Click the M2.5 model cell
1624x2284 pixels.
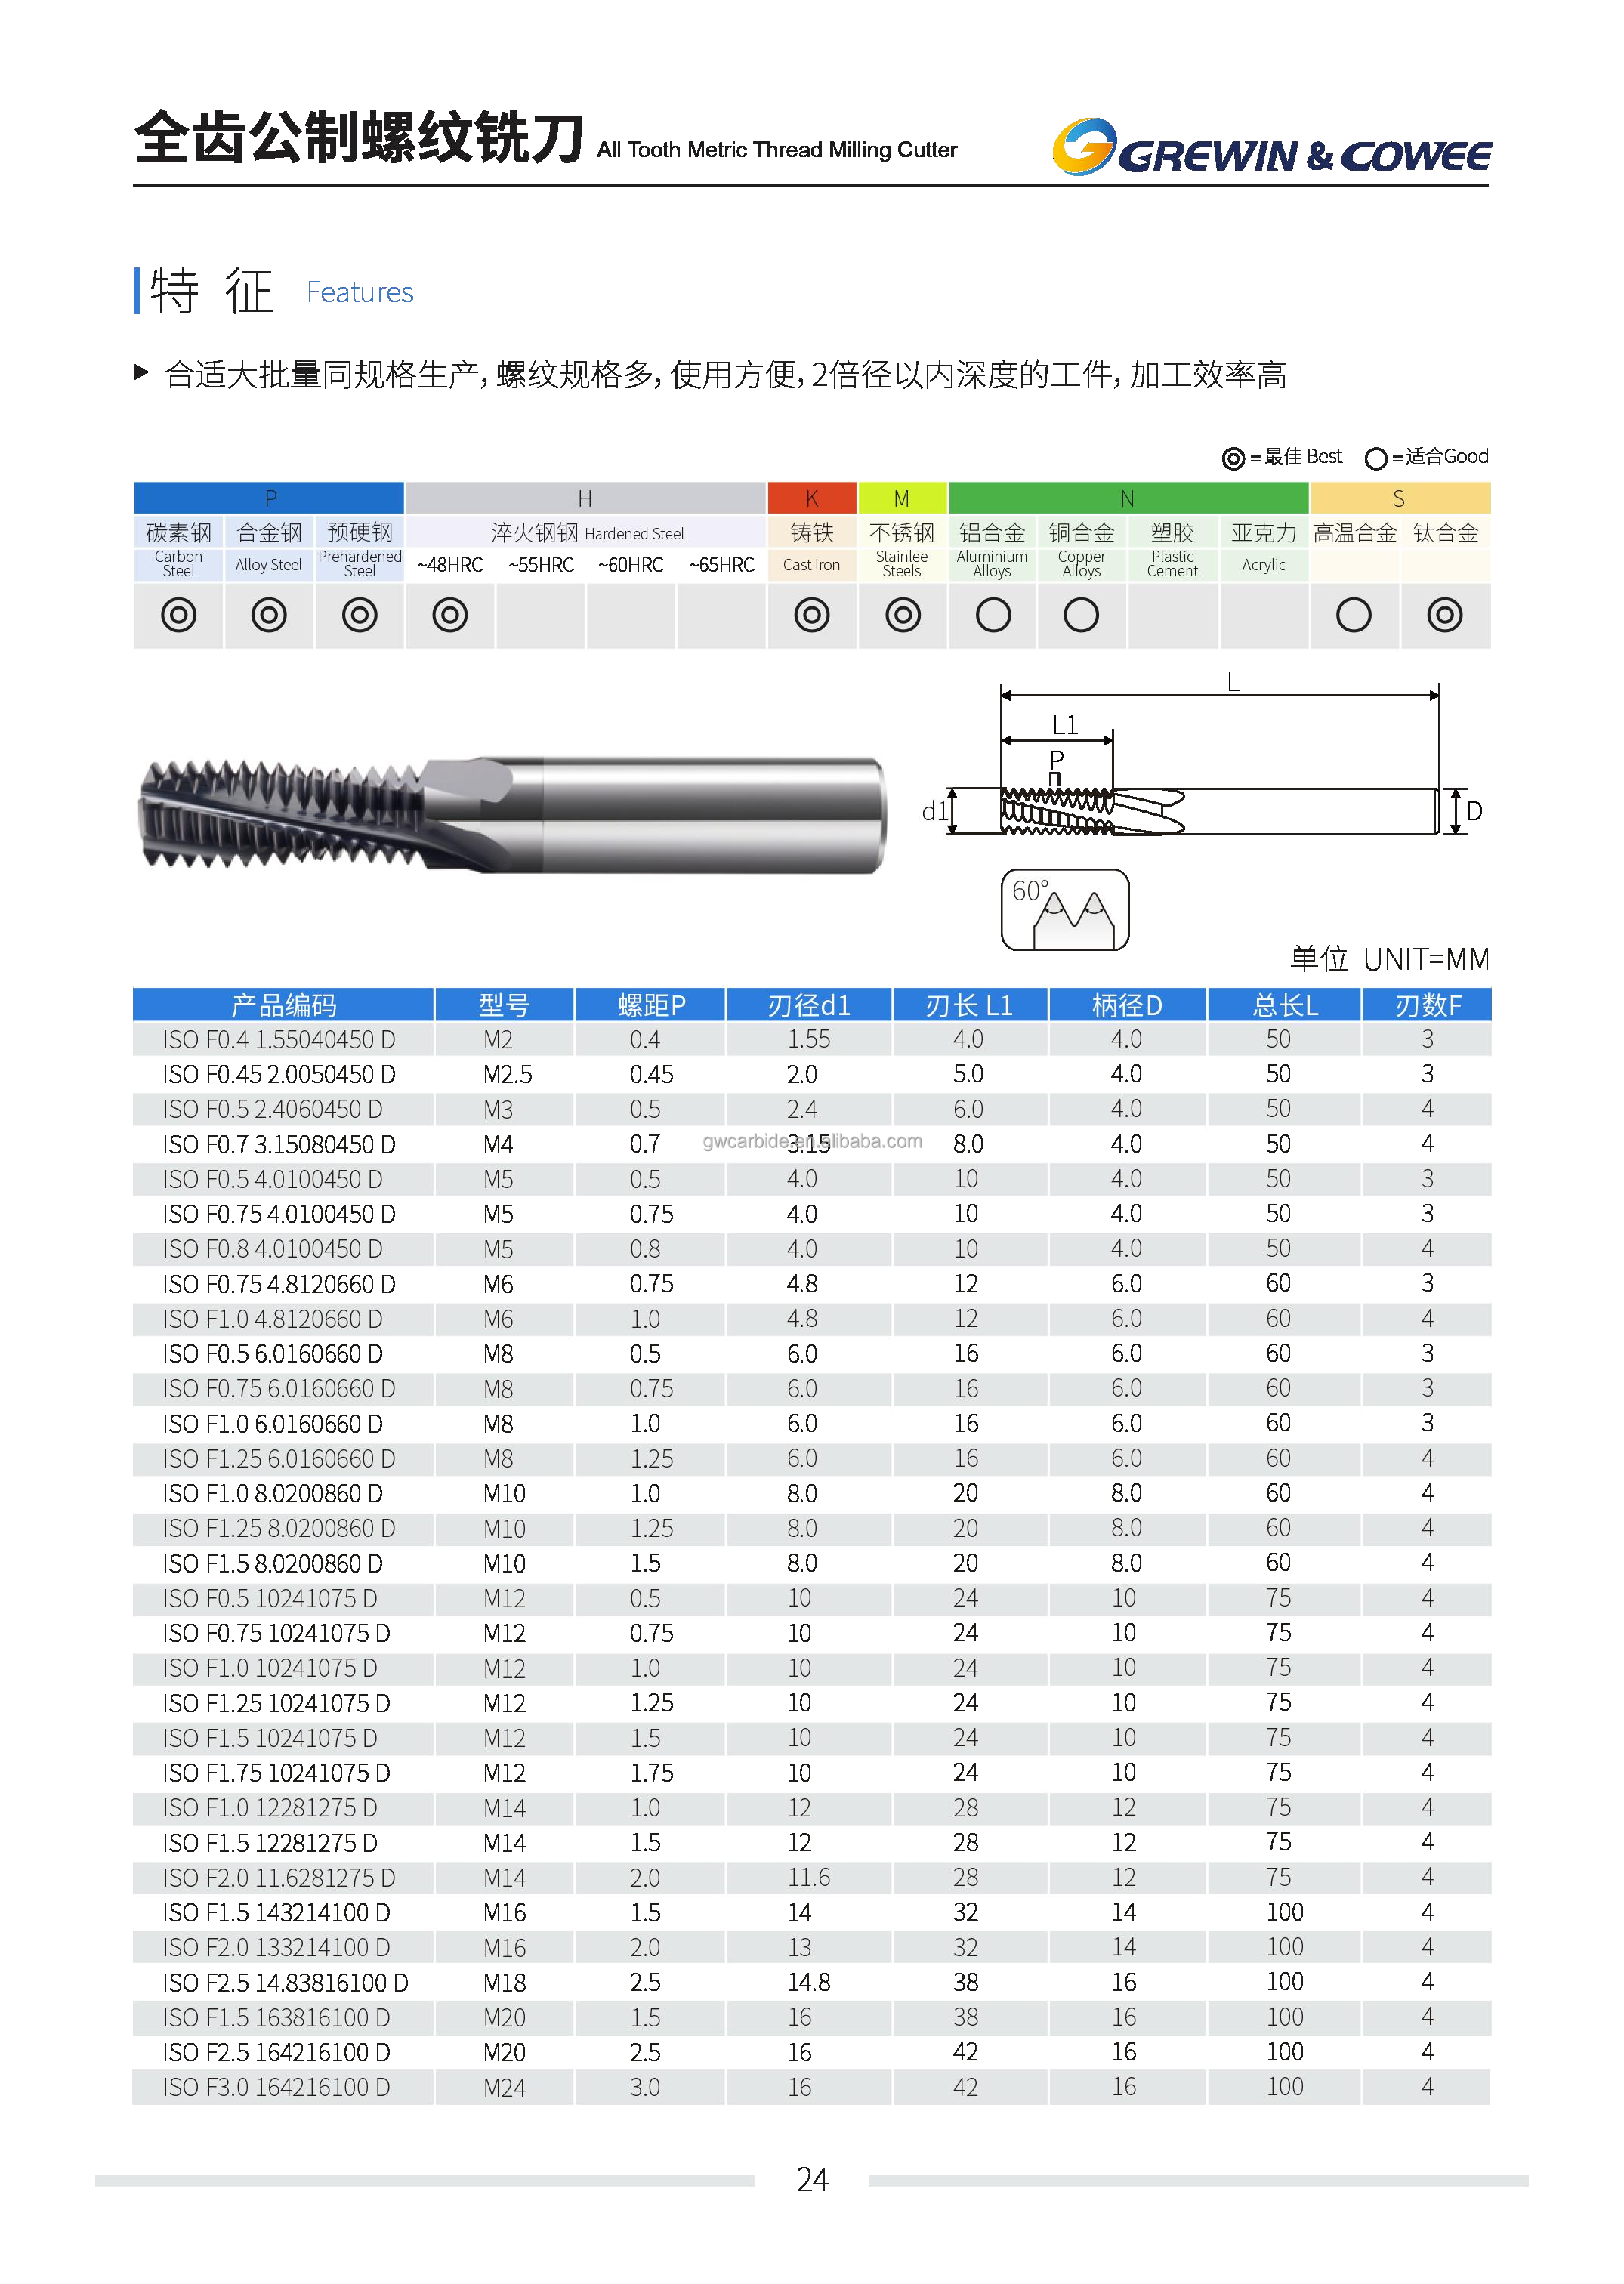[x=508, y=1075]
